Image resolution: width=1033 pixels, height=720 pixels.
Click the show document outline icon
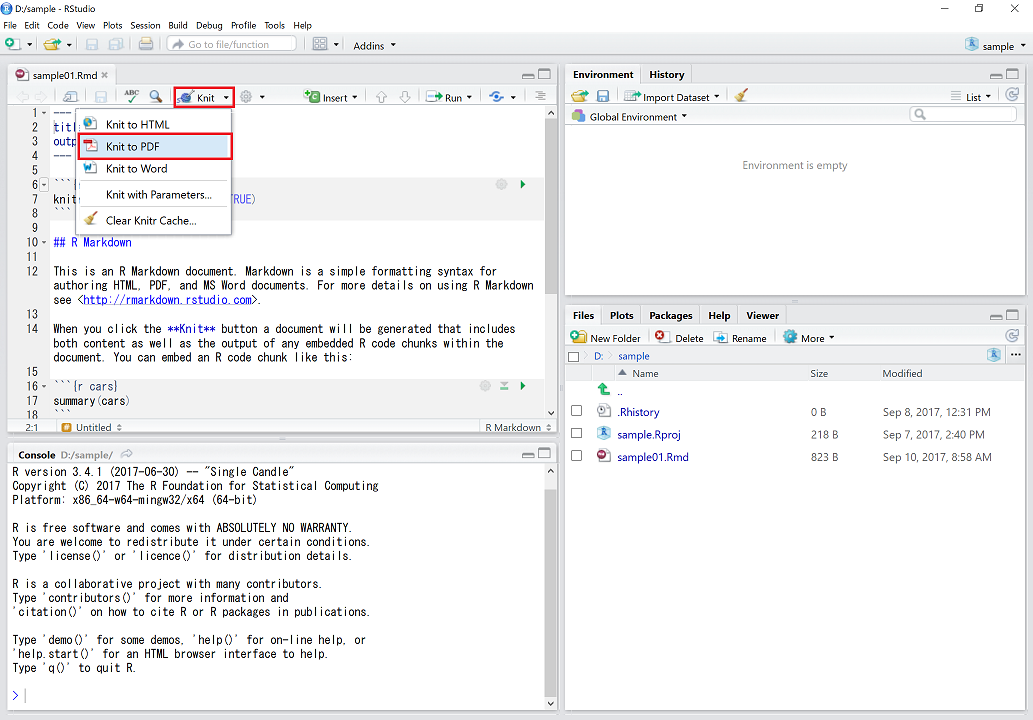coord(540,96)
